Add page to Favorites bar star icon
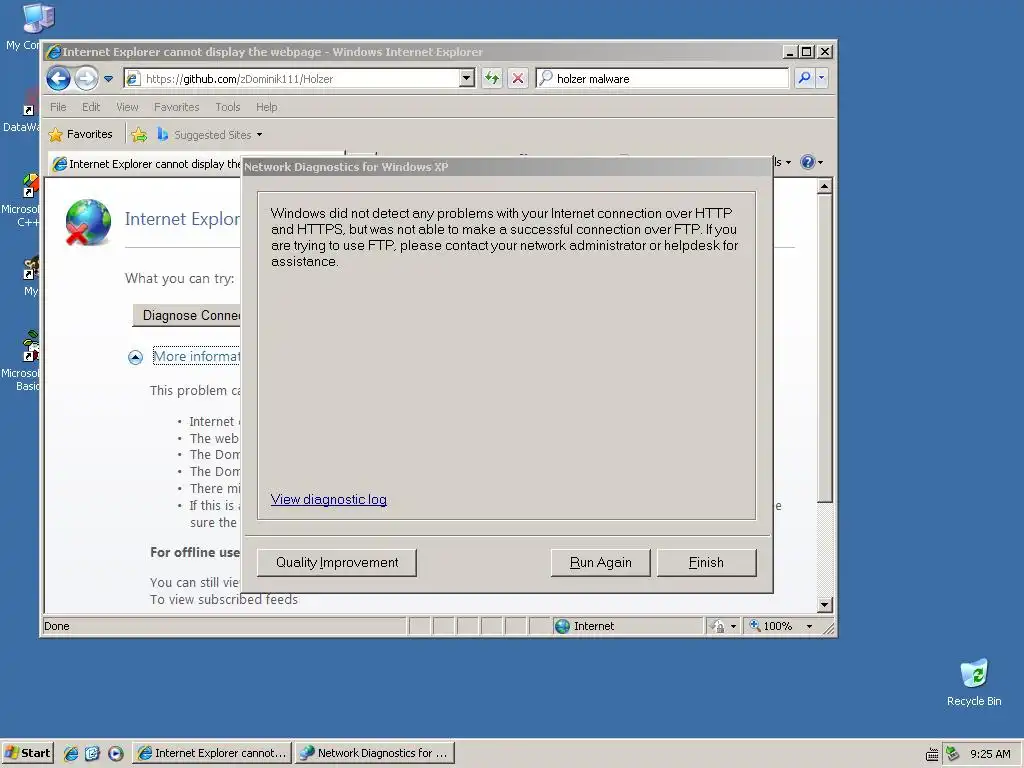This screenshot has width=1024, height=768. click(x=139, y=135)
